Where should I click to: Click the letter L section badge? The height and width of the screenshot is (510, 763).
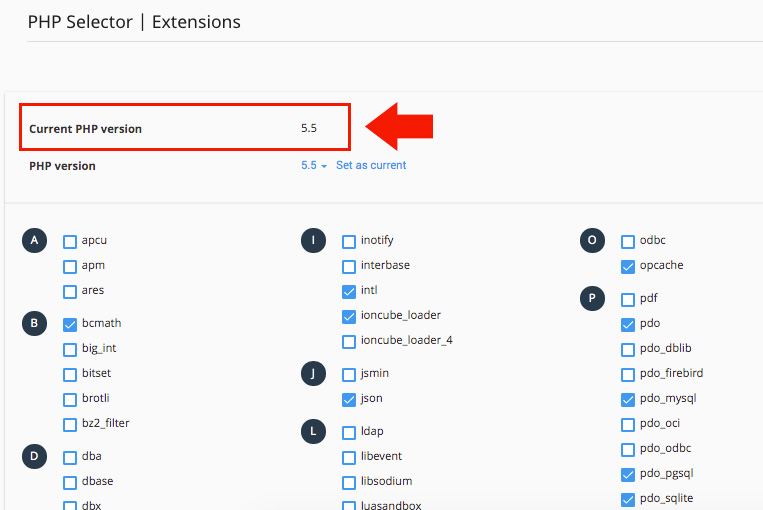coord(314,432)
